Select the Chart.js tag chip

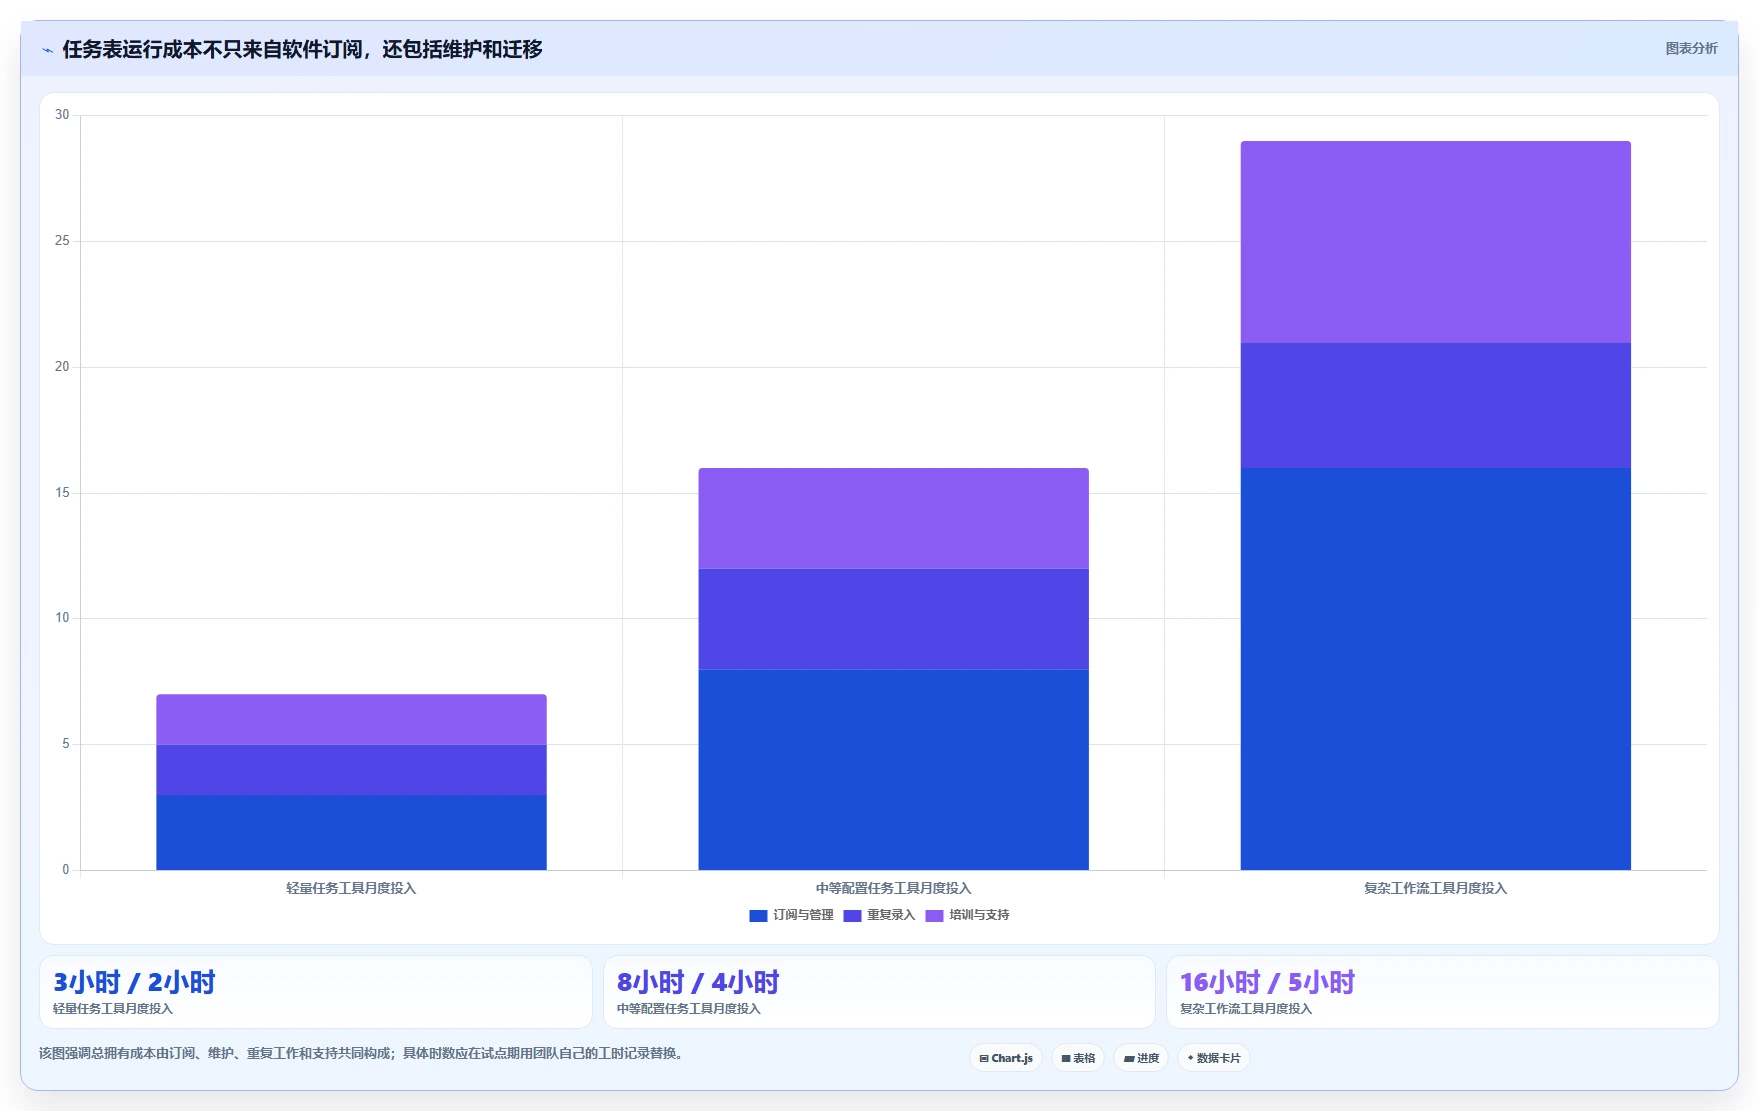click(1006, 1058)
